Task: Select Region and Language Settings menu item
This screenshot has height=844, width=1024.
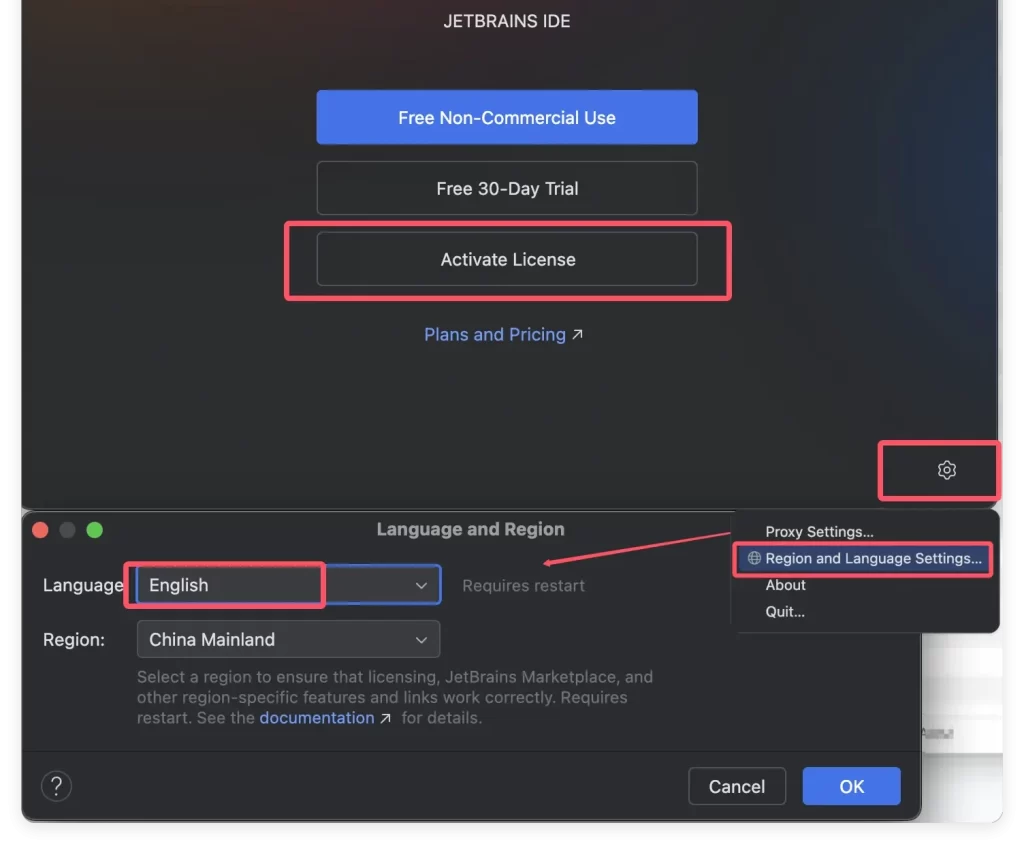Action: (x=872, y=558)
